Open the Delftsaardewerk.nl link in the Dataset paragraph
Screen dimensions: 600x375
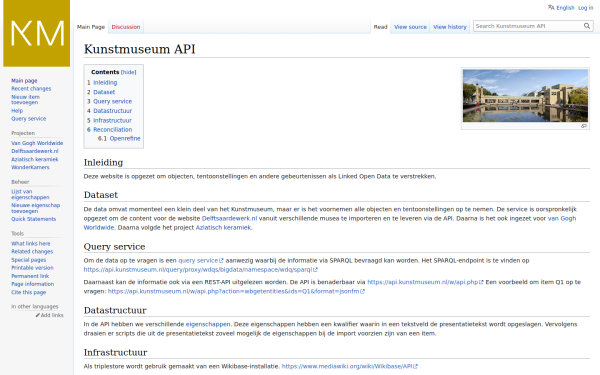click(229, 218)
